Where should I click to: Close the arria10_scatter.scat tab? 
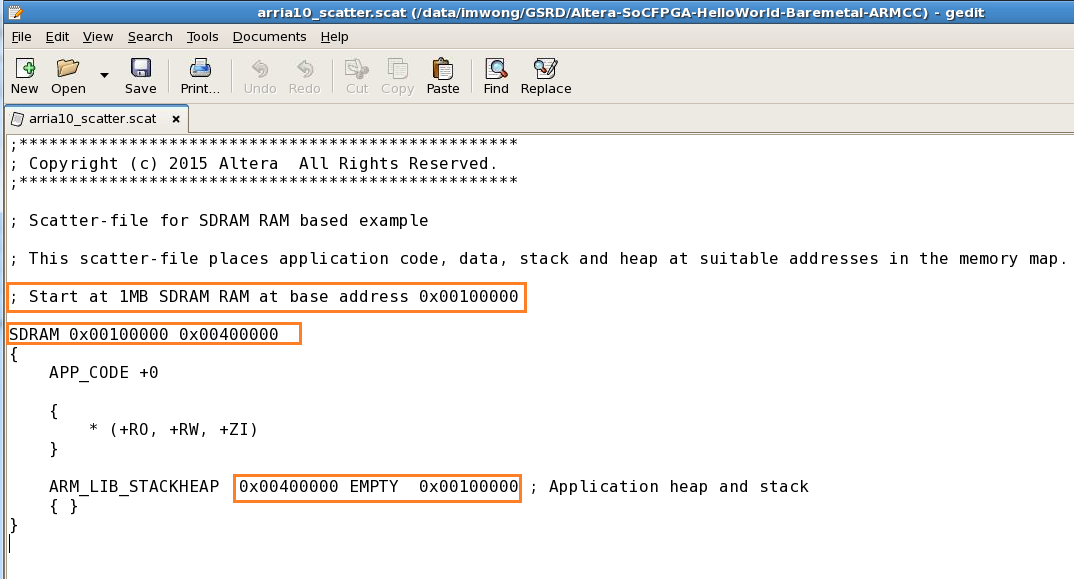tap(176, 119)
